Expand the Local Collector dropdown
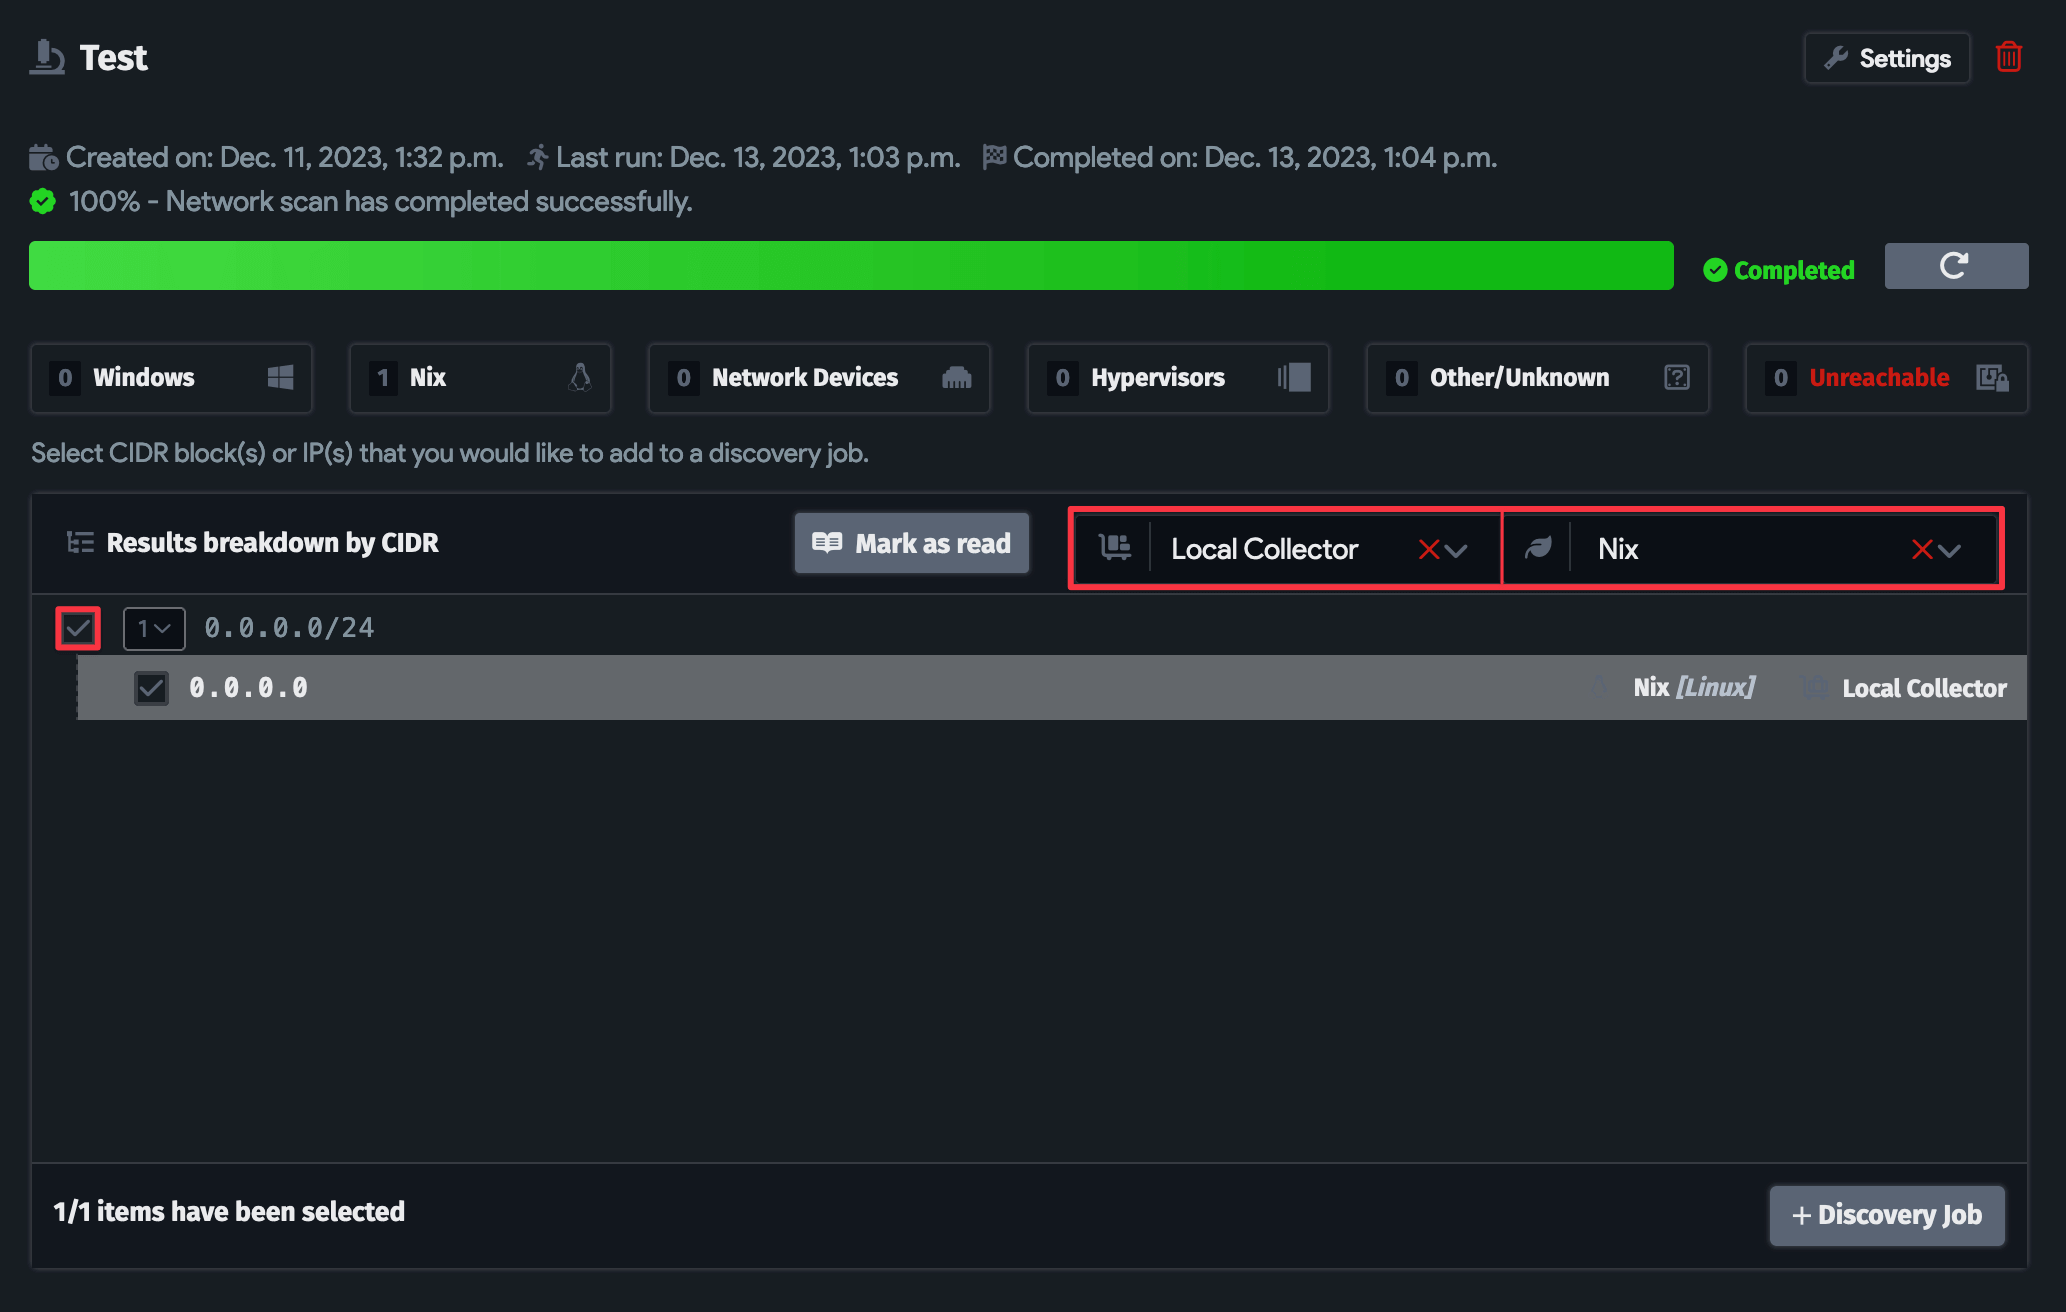Image resolution: width=2066 pixels, height=1312 pixels. (1457, 549)
